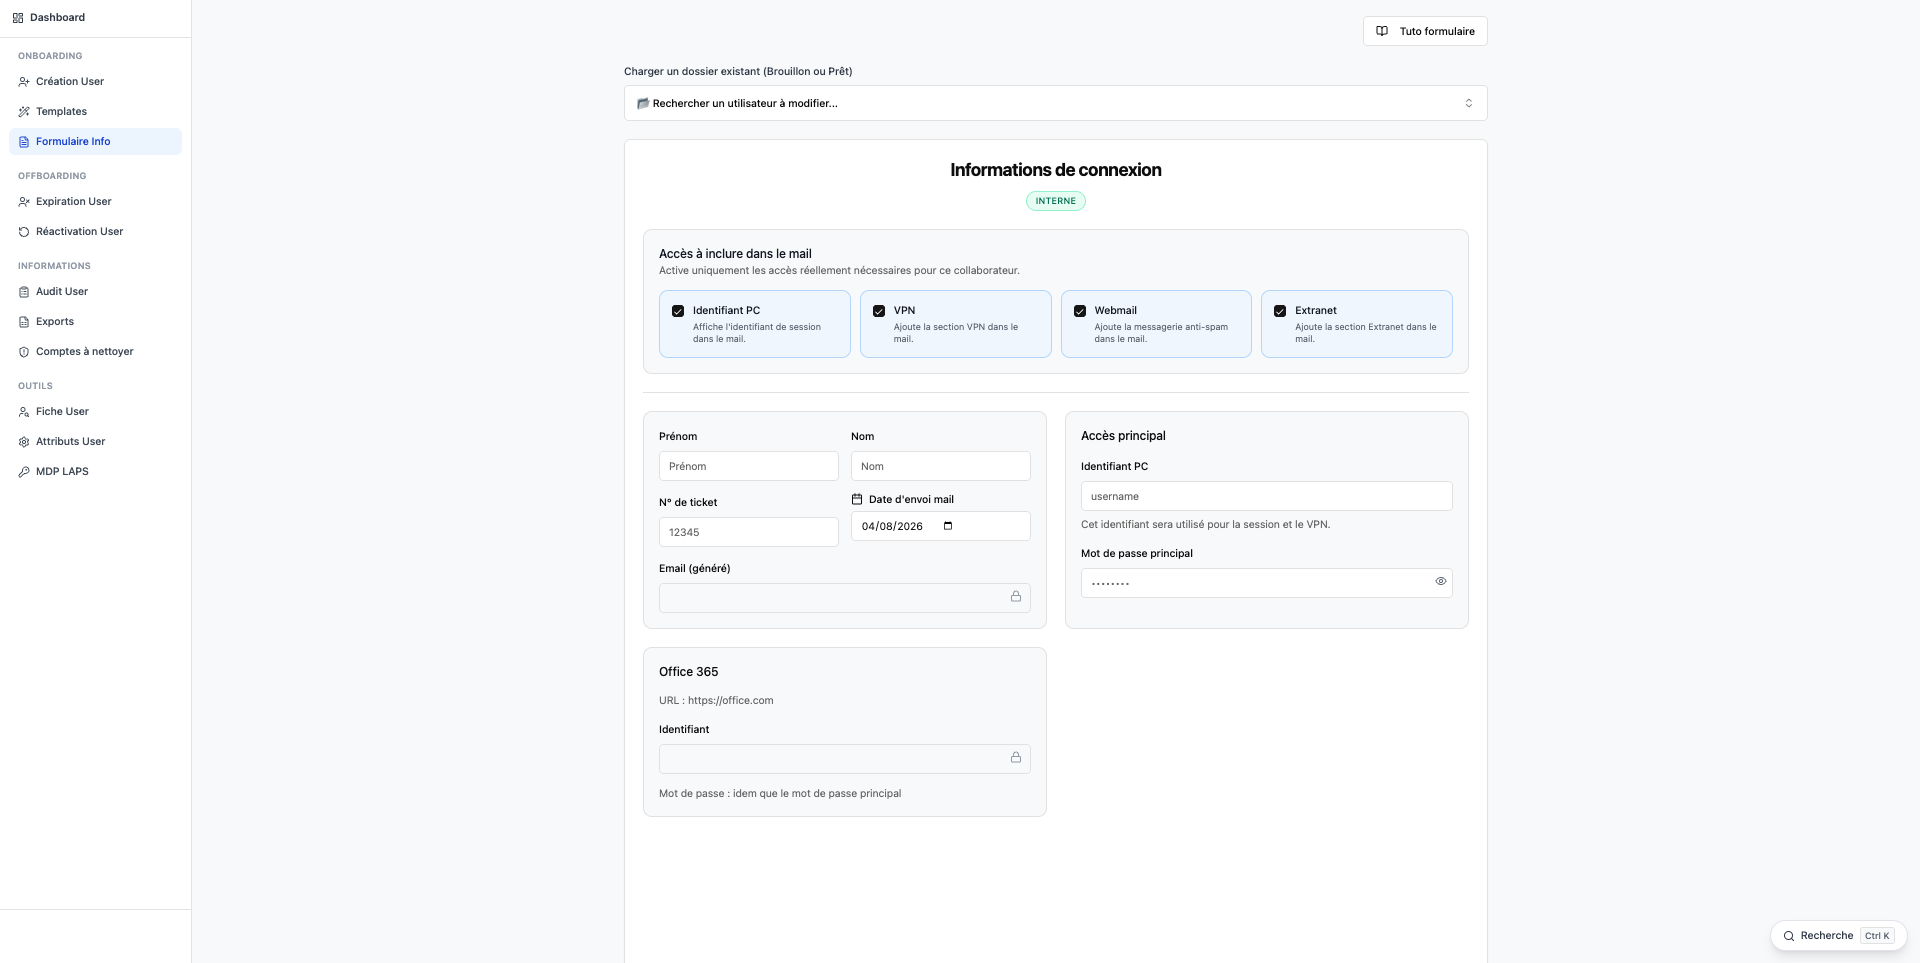Show the main password with eye icon

point(1441,581)
